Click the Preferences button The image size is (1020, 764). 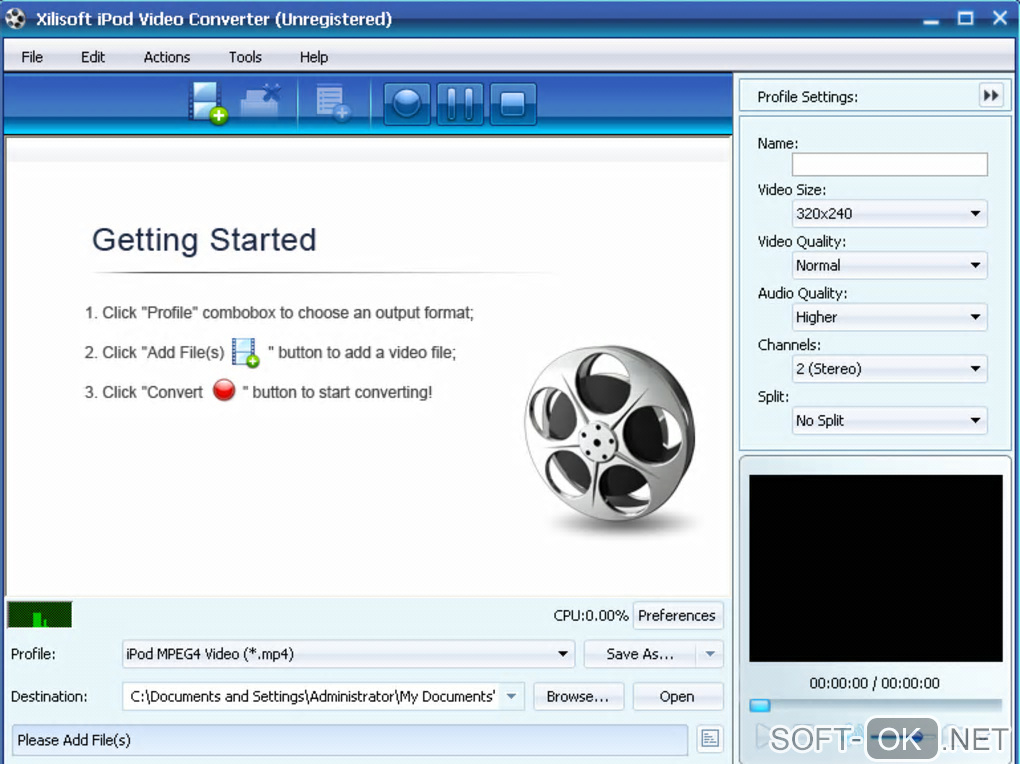click(677, 615)
